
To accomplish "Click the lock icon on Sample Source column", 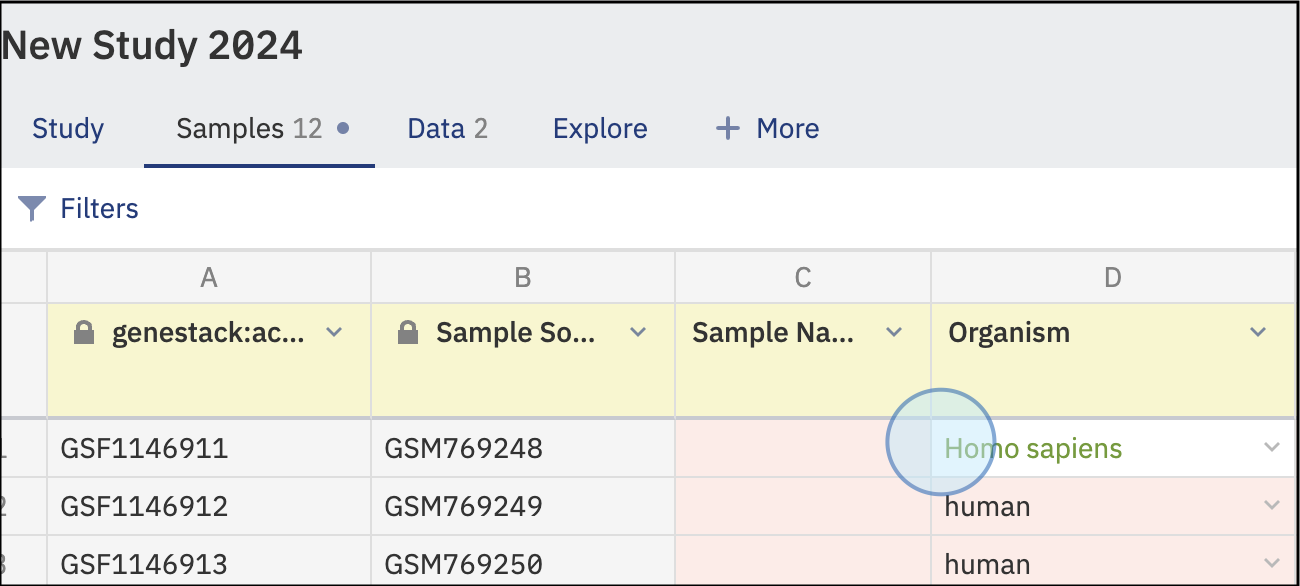I will pos(408,333).
